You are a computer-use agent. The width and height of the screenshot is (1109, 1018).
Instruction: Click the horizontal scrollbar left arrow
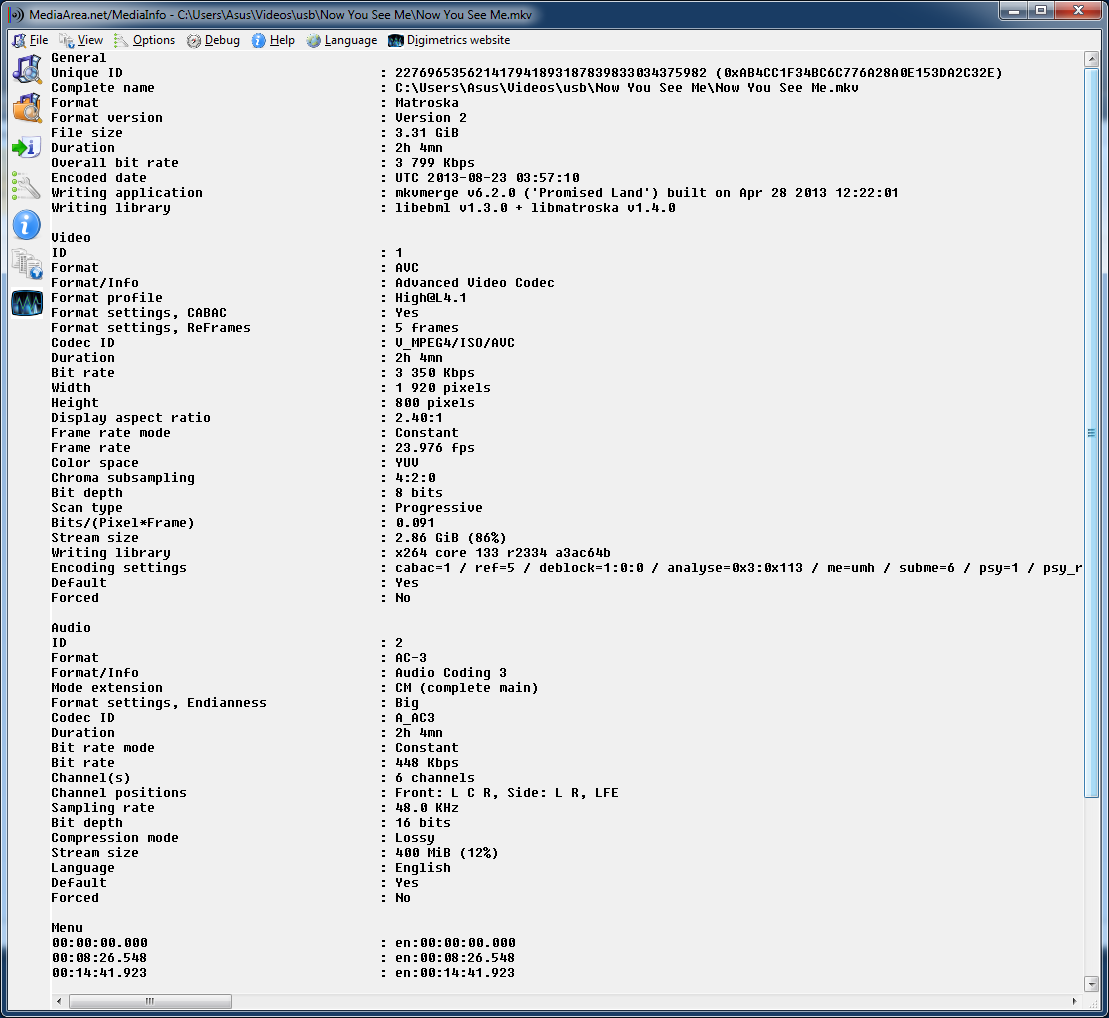59,1001
